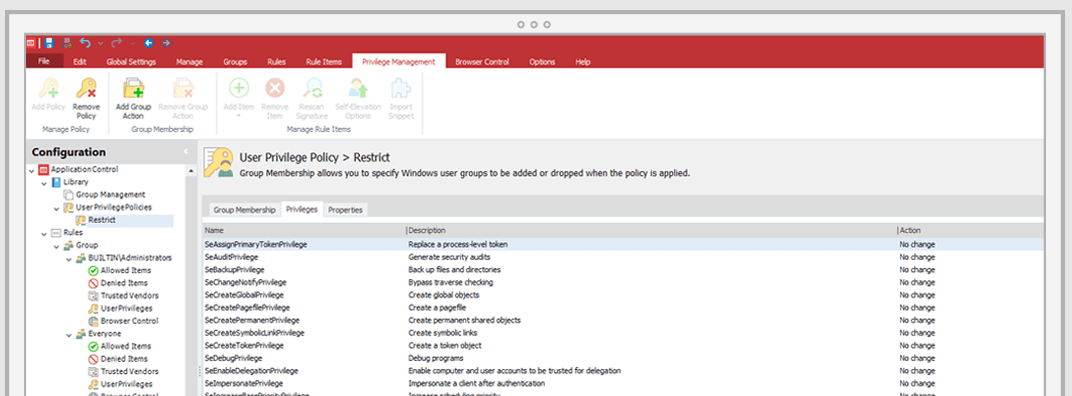Select User Privileges under BUILTIN\Administrators
The height and width of the screenshot is (396, 1072).
[121, 308]
